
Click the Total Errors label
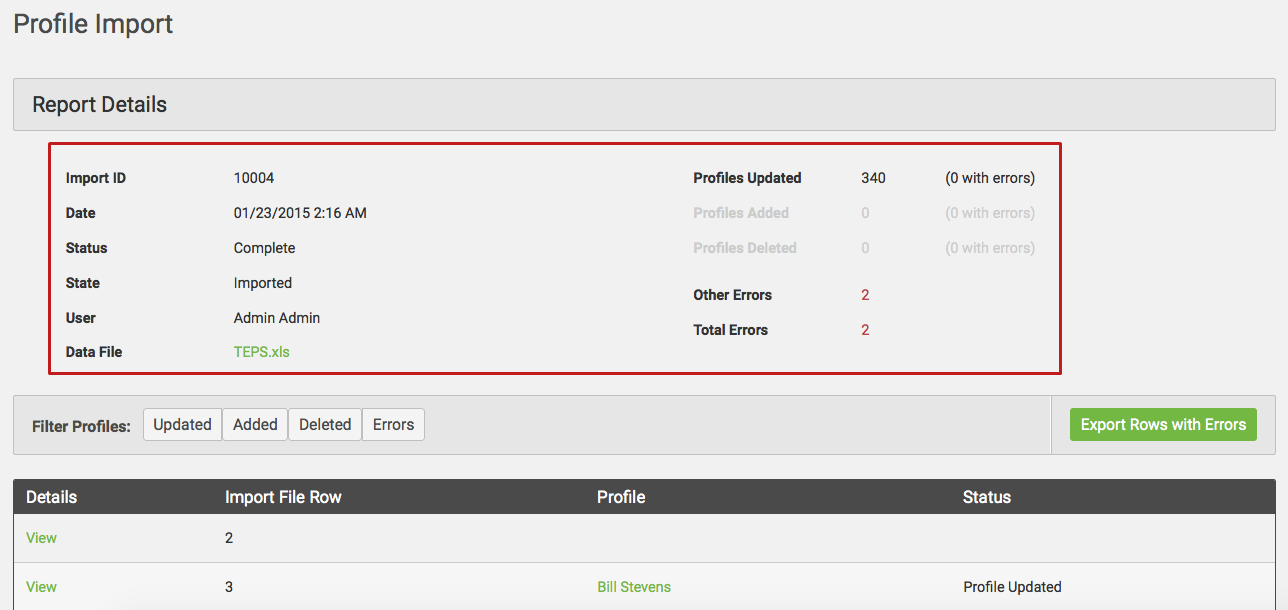coord(731,330)
